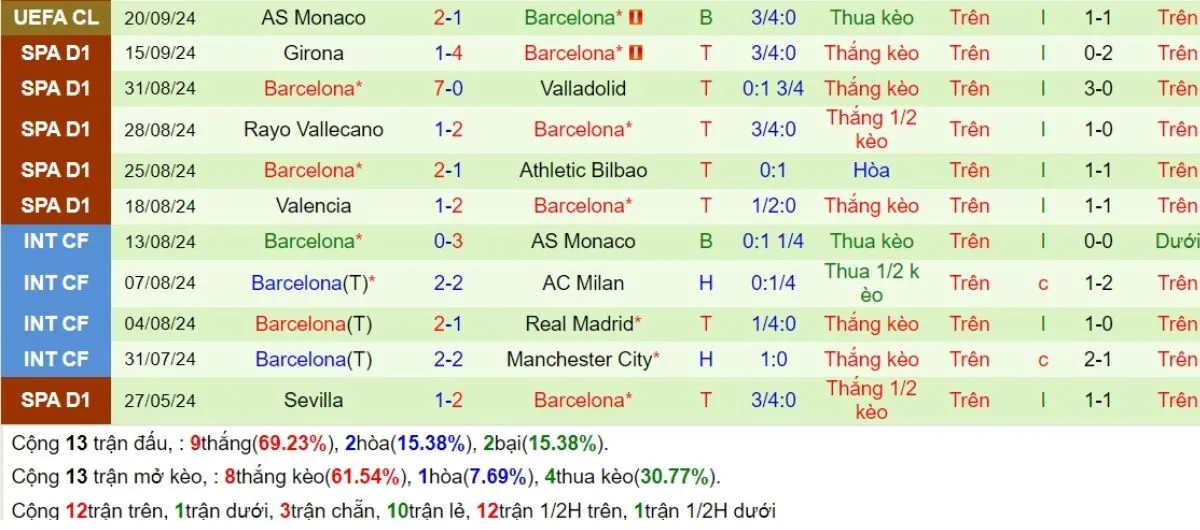Click the 0-3 score in the 13/08/24 match
The height and width of the screenshot is (530, 1200).
point(447,241)
